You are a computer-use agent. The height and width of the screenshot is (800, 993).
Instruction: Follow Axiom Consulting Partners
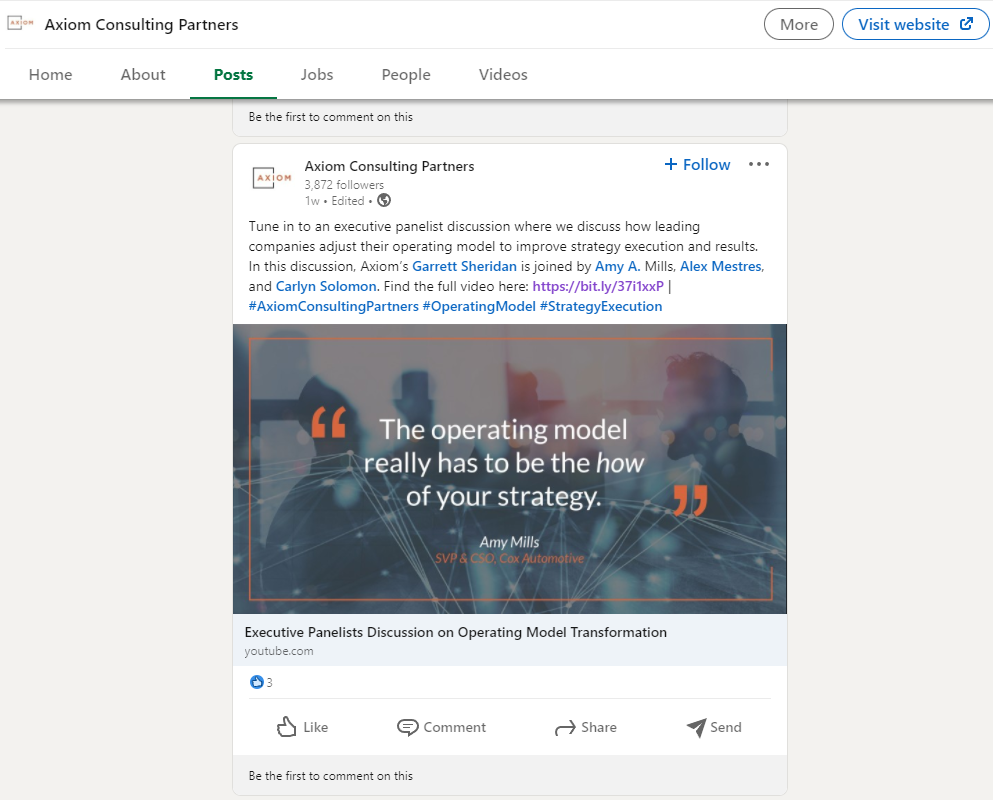point(697,165)
